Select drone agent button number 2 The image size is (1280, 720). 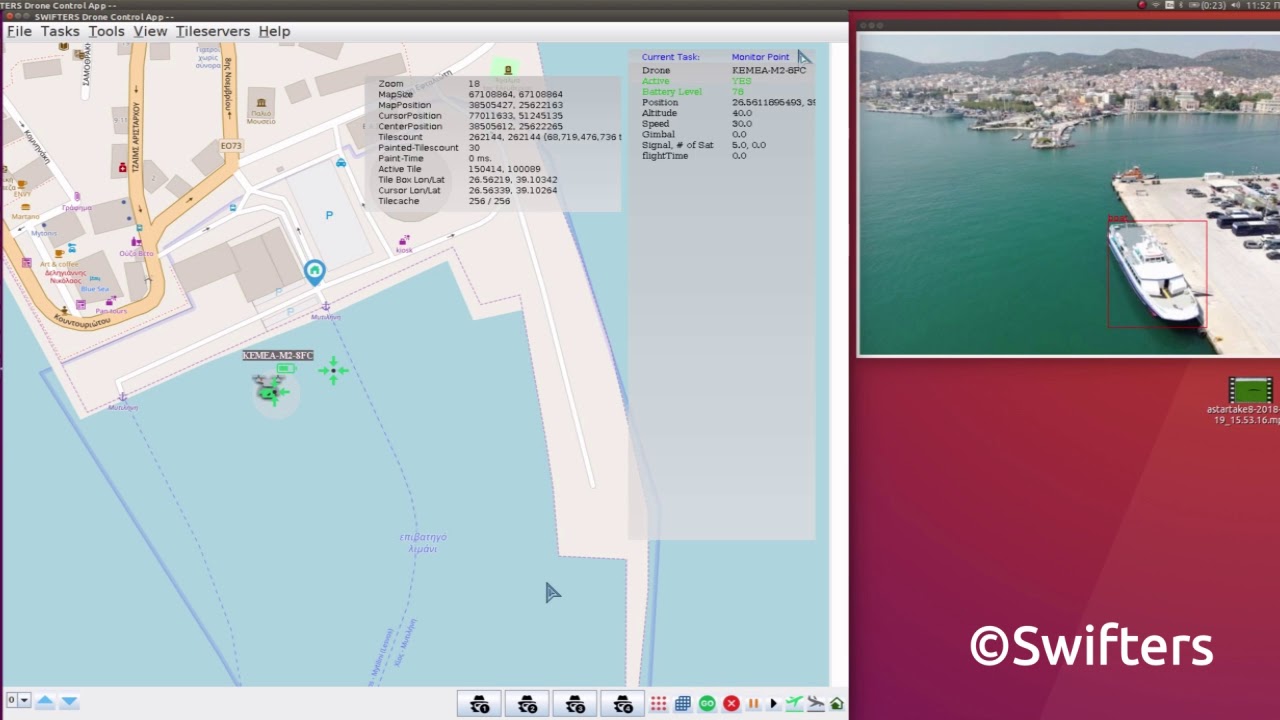coord(527,703)
